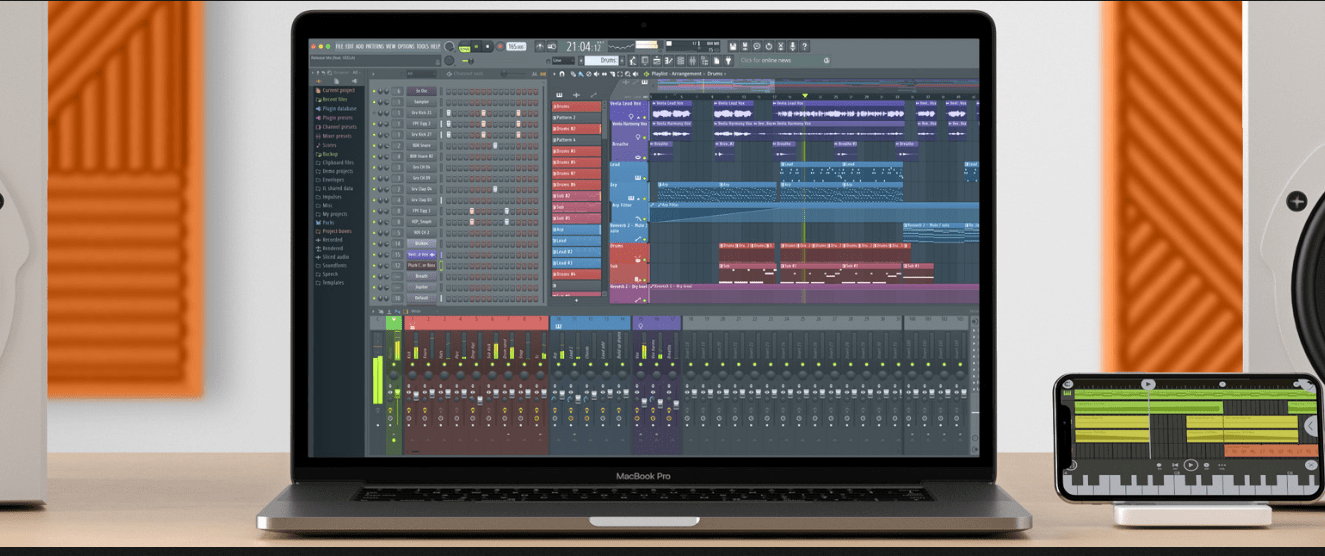Click the 21:04:12 time display

pyautogui.click(x=584, y=47)
